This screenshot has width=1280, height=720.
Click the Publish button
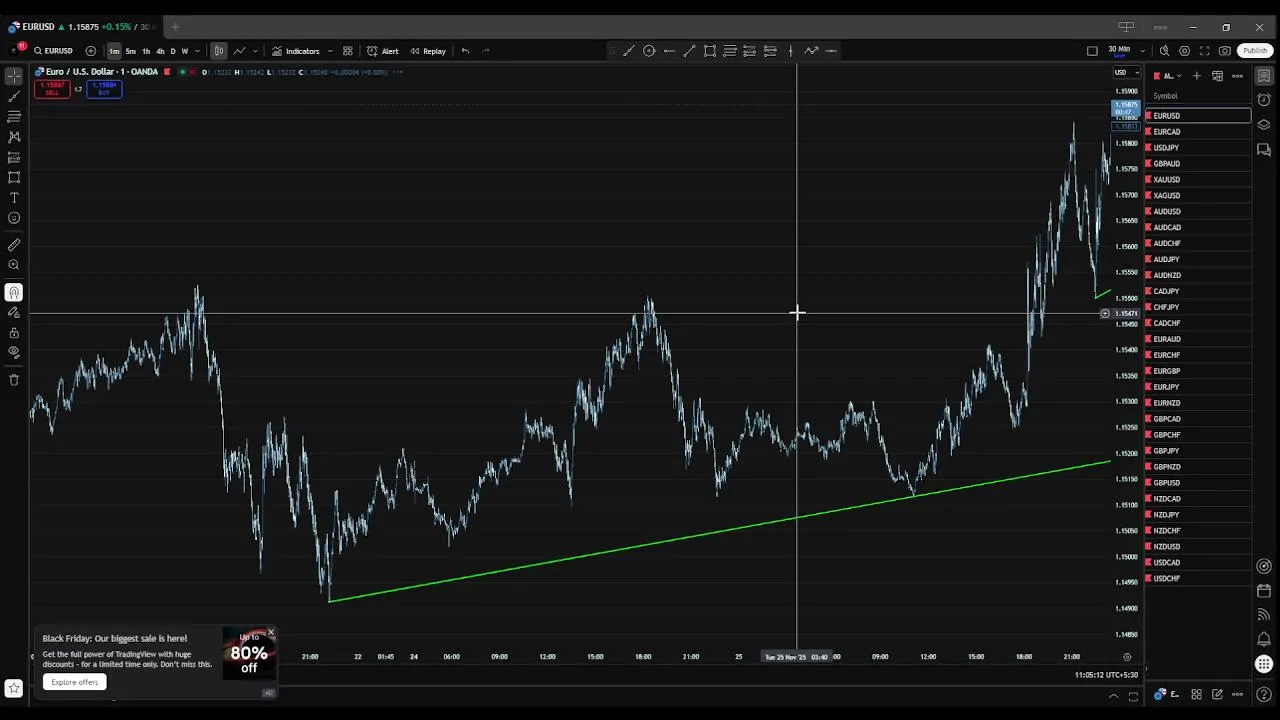click(1255, 51)
